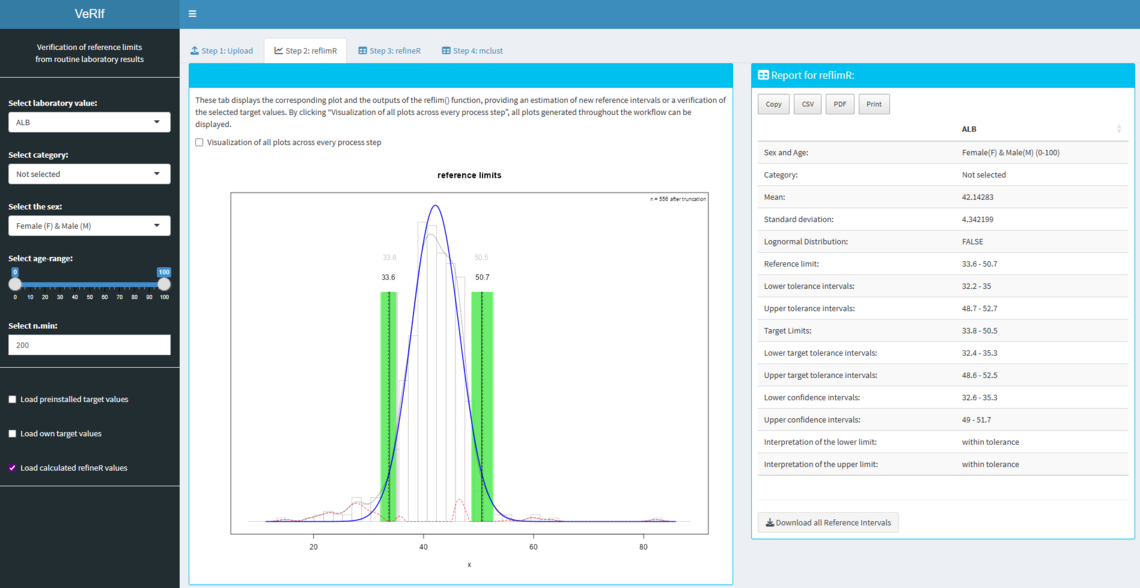Screen dimensions: 1140x588
Task: Go to Step 4: mclust tab
Action: click(x=472, y=51)
